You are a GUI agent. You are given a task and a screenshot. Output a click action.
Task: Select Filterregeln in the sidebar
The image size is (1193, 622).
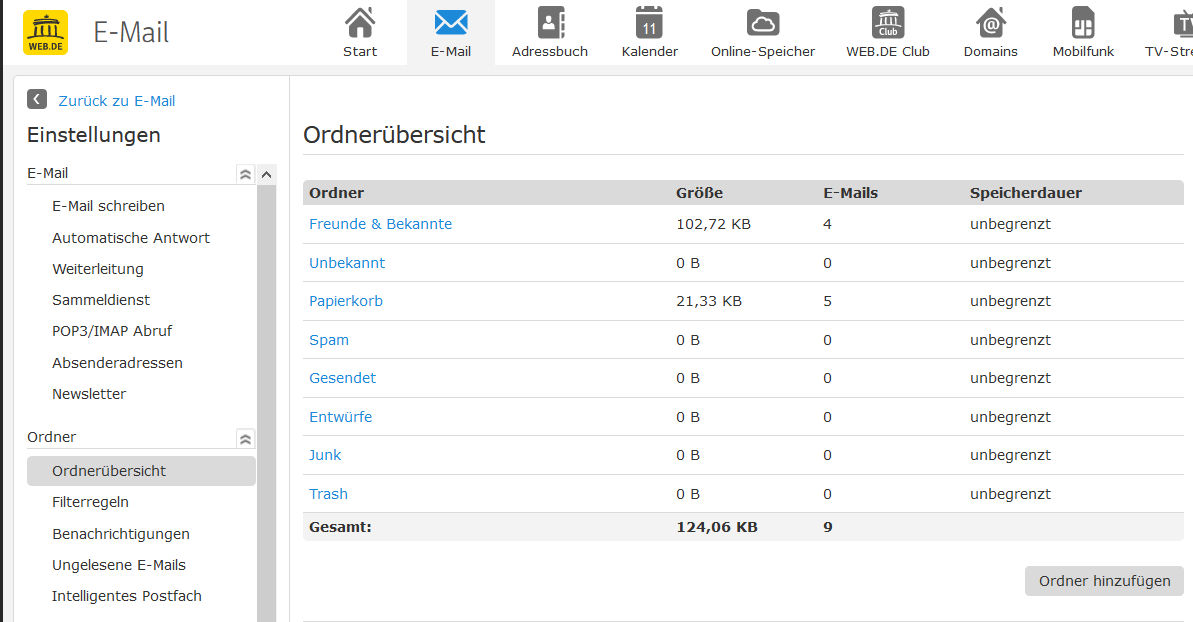click(91, 502)
